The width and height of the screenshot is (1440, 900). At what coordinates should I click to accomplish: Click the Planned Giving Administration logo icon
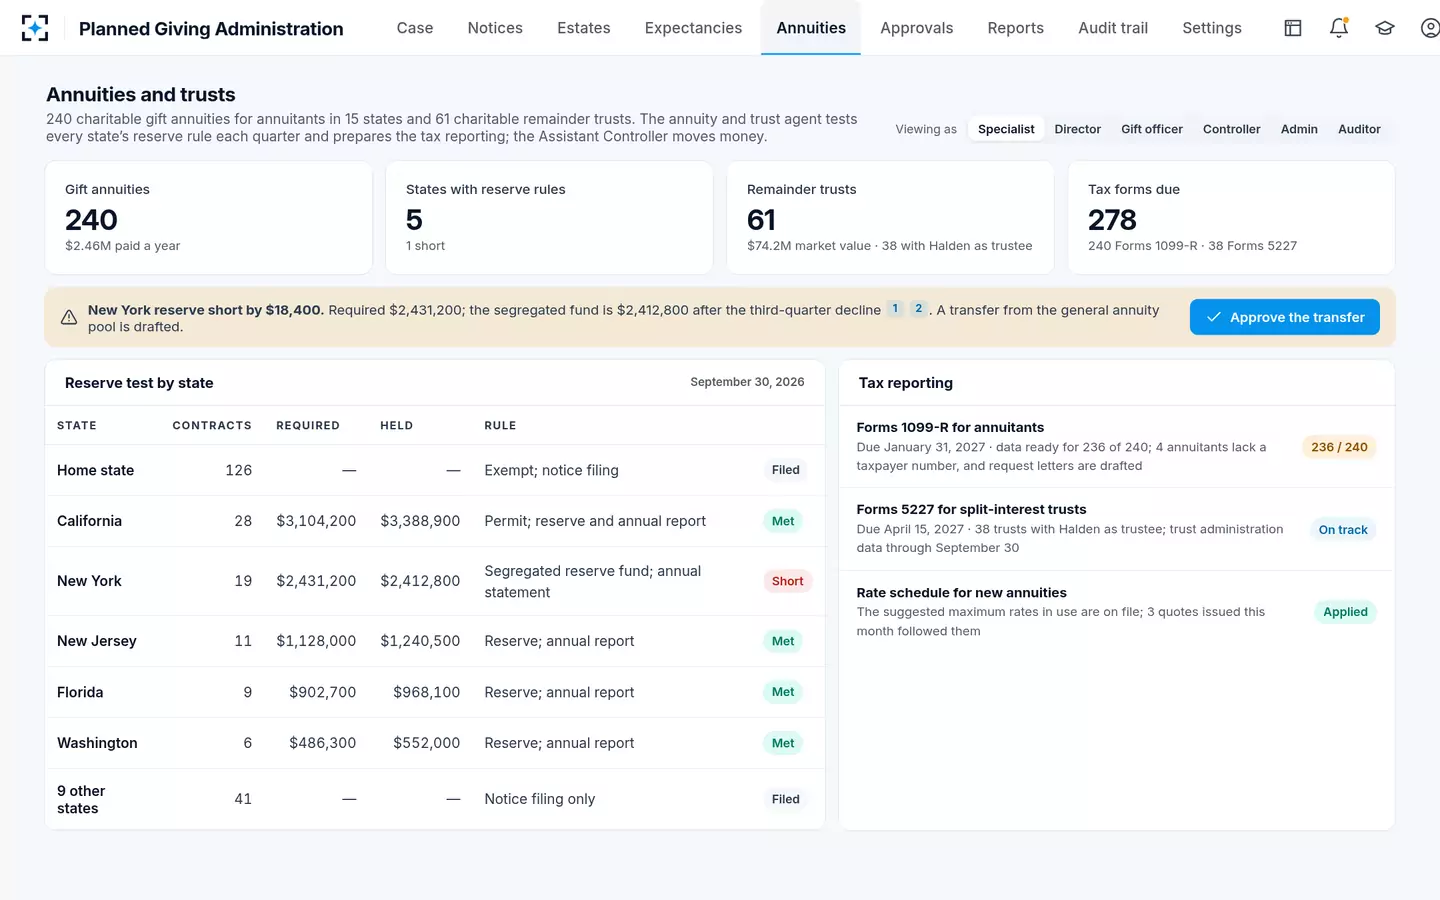[35, 28]
